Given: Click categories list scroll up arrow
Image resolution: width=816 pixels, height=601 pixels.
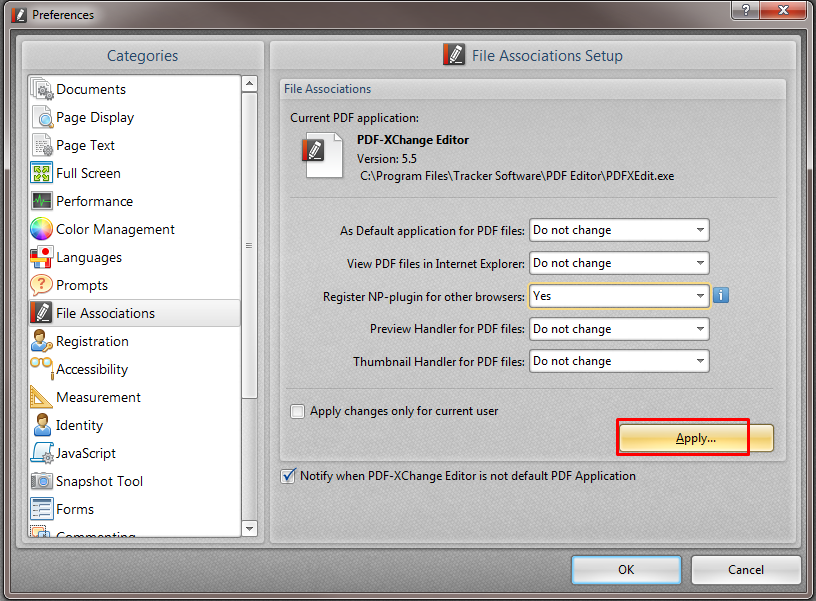Looking at the screenshot, I should coord(250,83).
